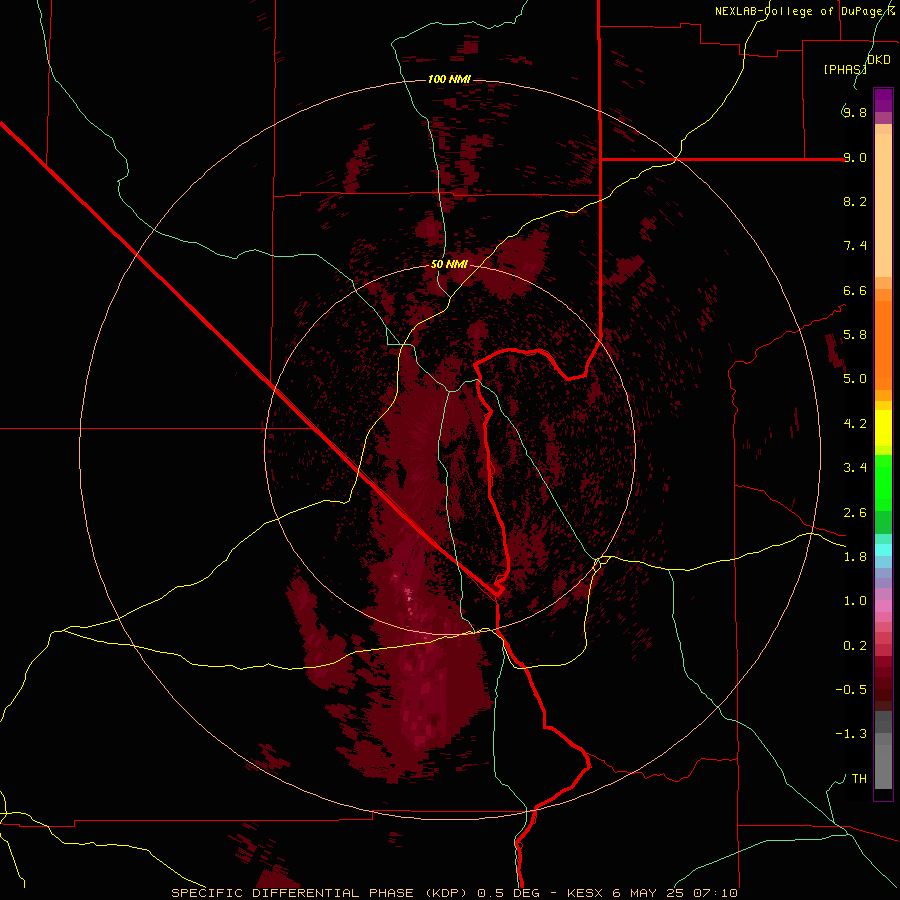Pick the gray band at the color bar bottom
Image resolution: width=900 pixels, height=900 pixels.
883,767
